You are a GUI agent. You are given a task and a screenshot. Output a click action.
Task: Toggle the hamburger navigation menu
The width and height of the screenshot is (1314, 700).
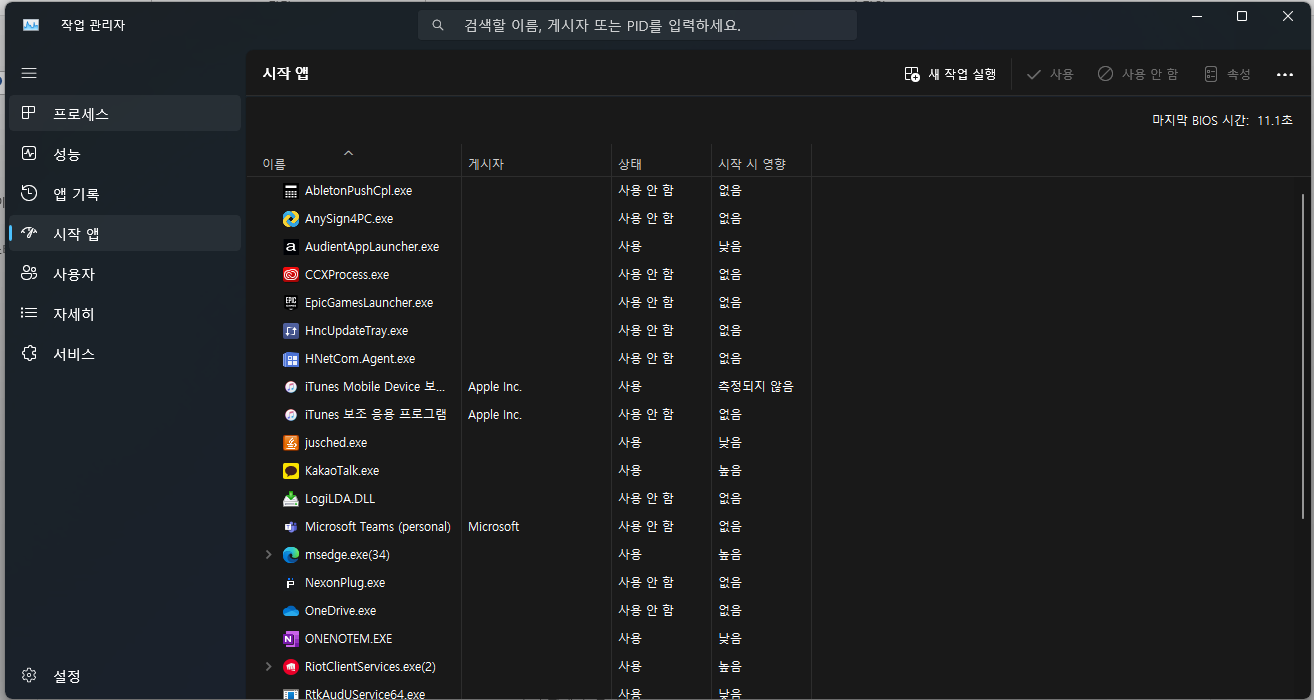click(29, 73)
